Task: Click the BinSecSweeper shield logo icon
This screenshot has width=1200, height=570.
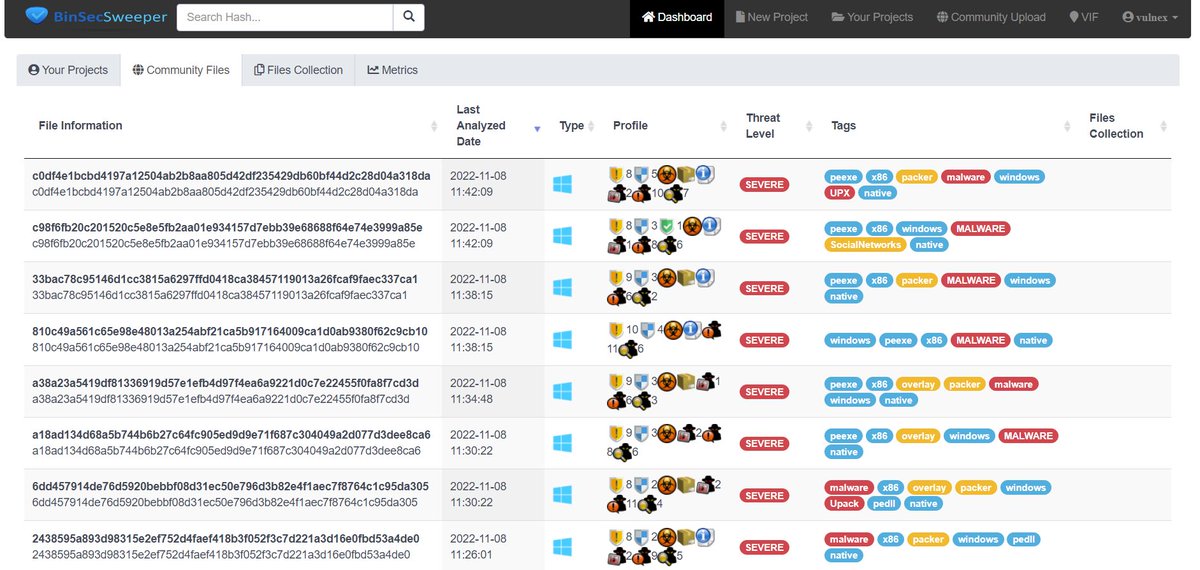Action: pyautogui.click(x=36, y=17)
